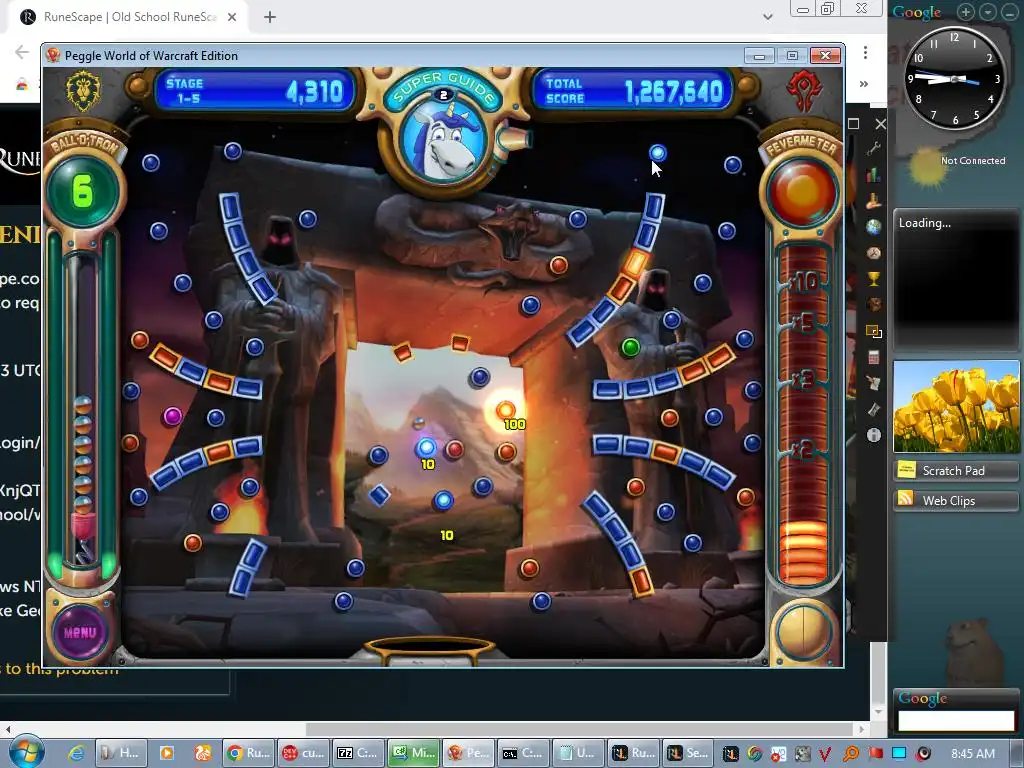The width and height of the screenshot is (1024, 768).
Task: Click the unicorn Super Guide character portrait
Action: pyautogui.click(x=443, y=141)
